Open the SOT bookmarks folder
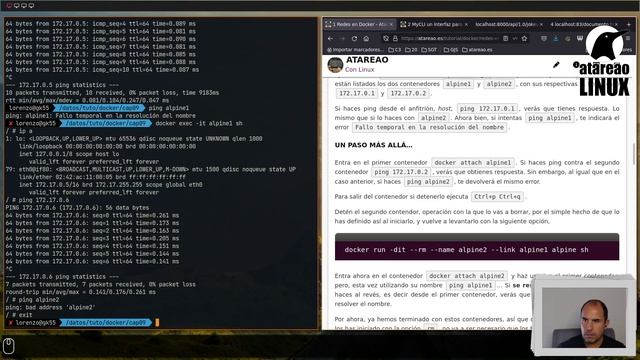 tap(429, 50)
